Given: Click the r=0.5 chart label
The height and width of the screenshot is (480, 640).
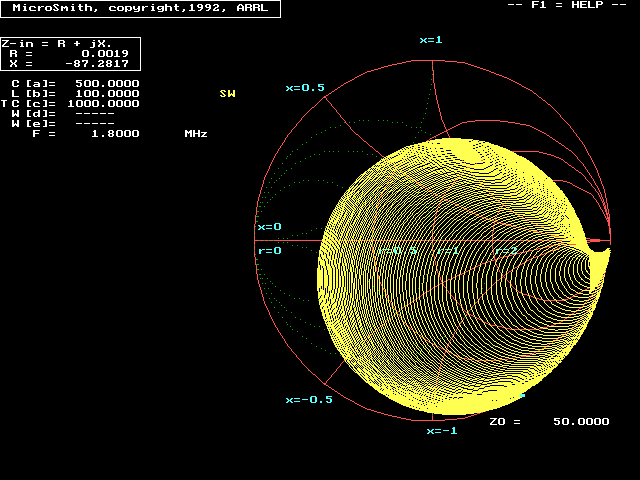Looking at the screenshot, I should [397, 251].
